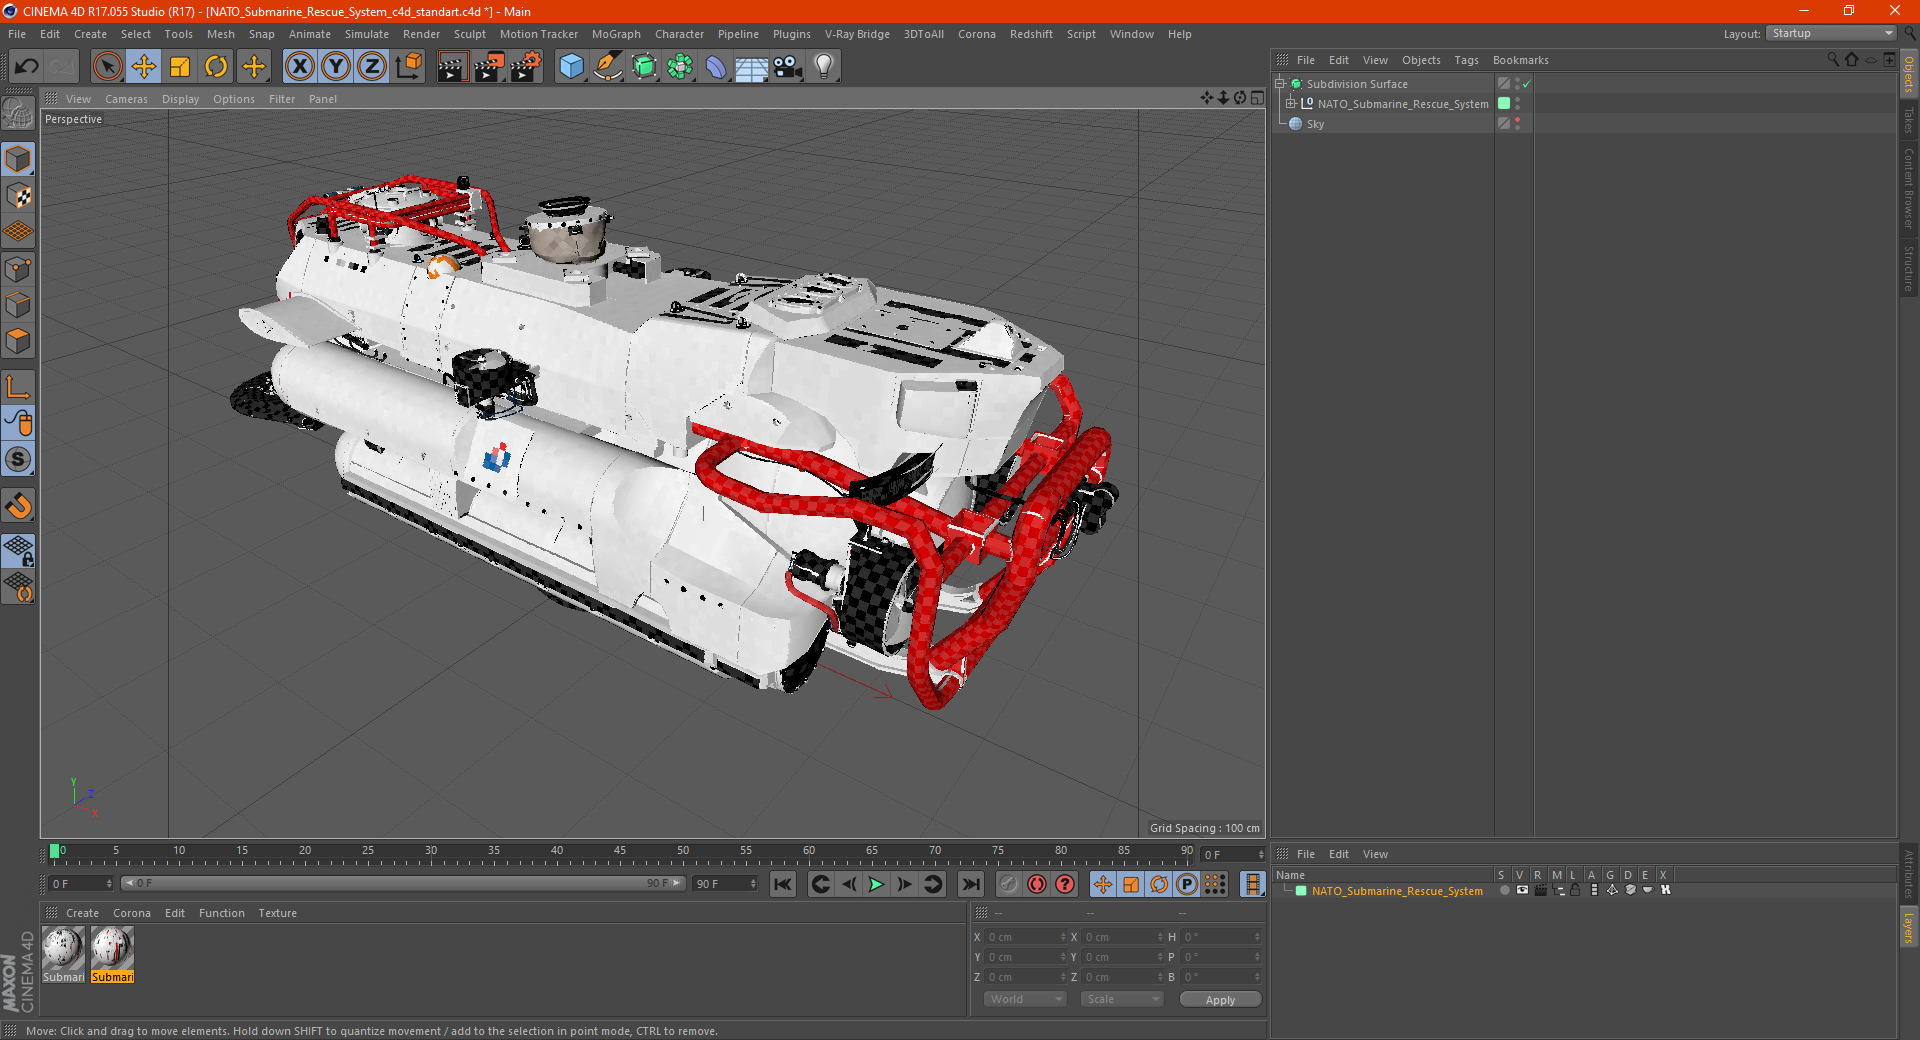The width and height of the screenshot is (1920, 1040).
Task: Open the Cameras viewport menu
Action: tap(126, 99)
